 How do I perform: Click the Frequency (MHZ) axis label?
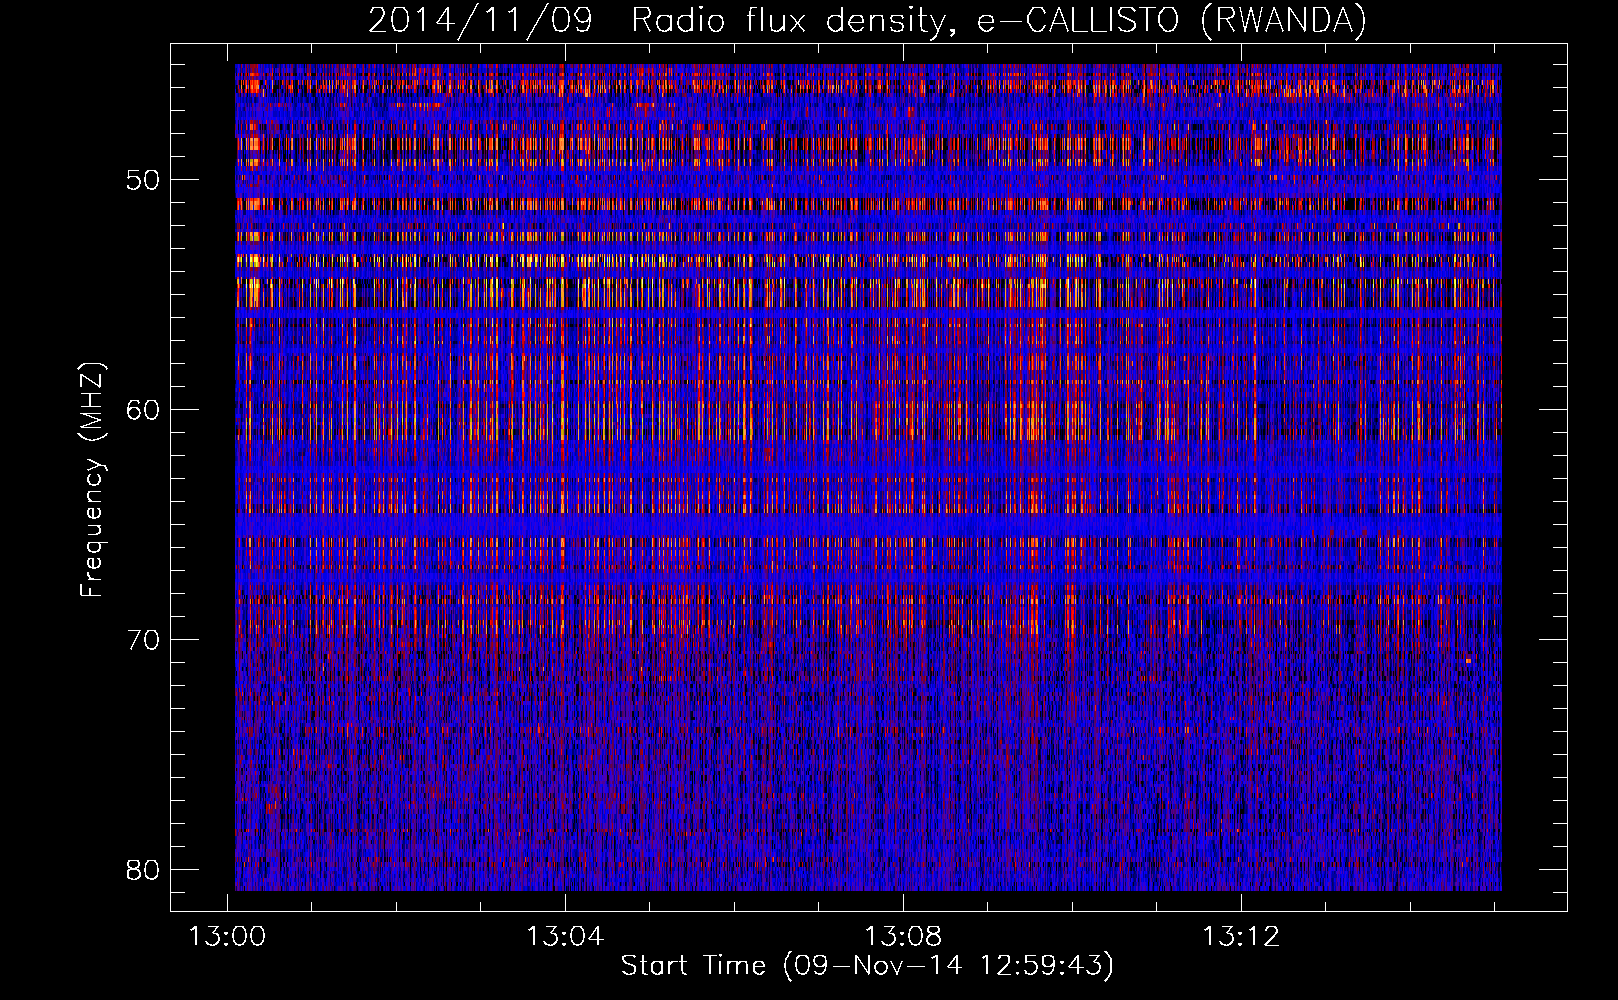[91, 479]
